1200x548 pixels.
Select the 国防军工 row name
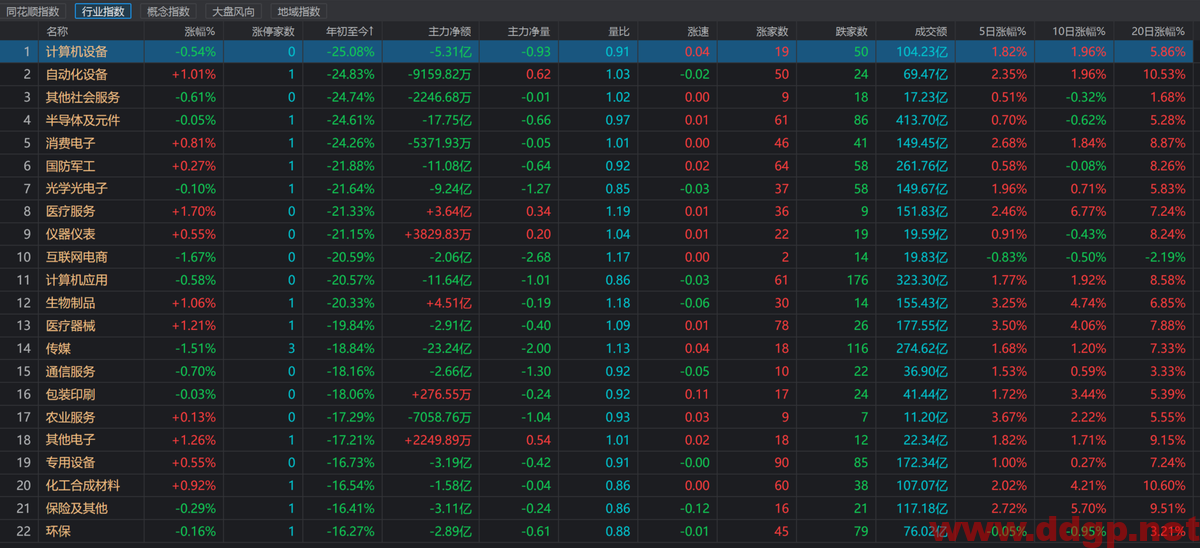(x=70, y=166)
